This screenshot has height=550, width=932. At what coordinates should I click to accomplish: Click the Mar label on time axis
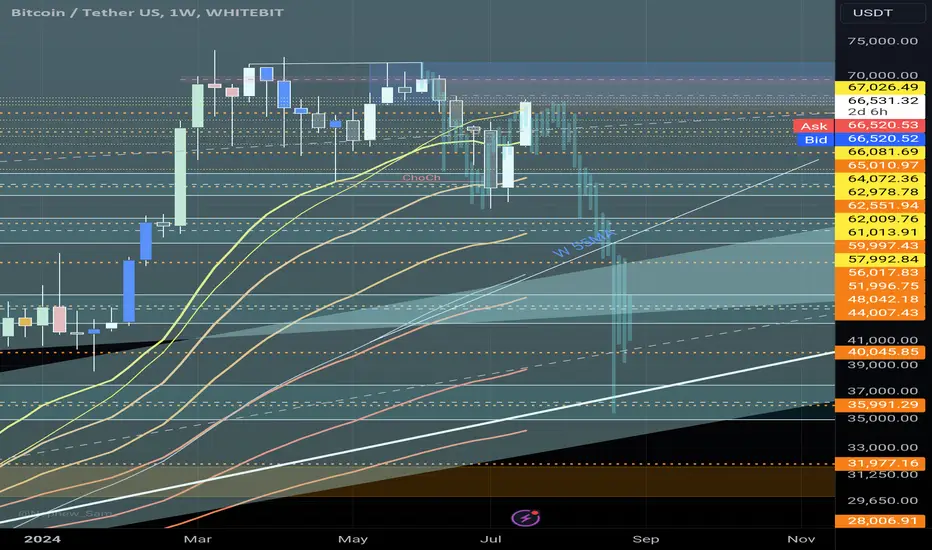coord(198,539)
